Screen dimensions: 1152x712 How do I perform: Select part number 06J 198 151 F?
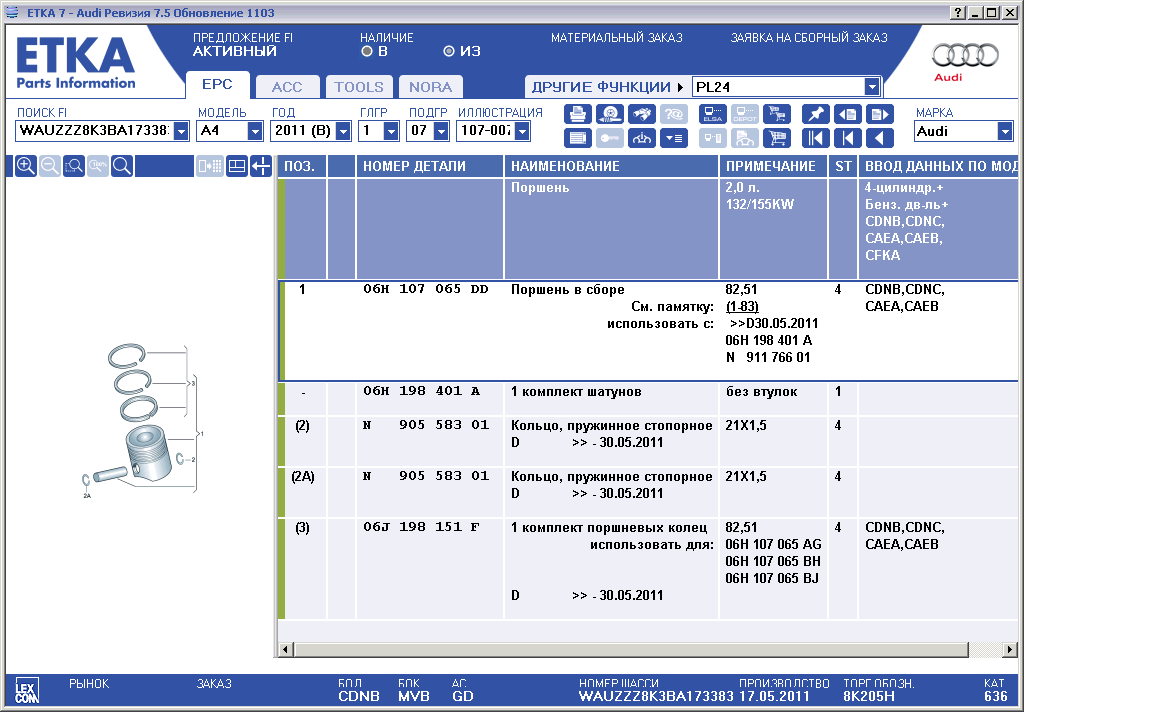(422, 528)
